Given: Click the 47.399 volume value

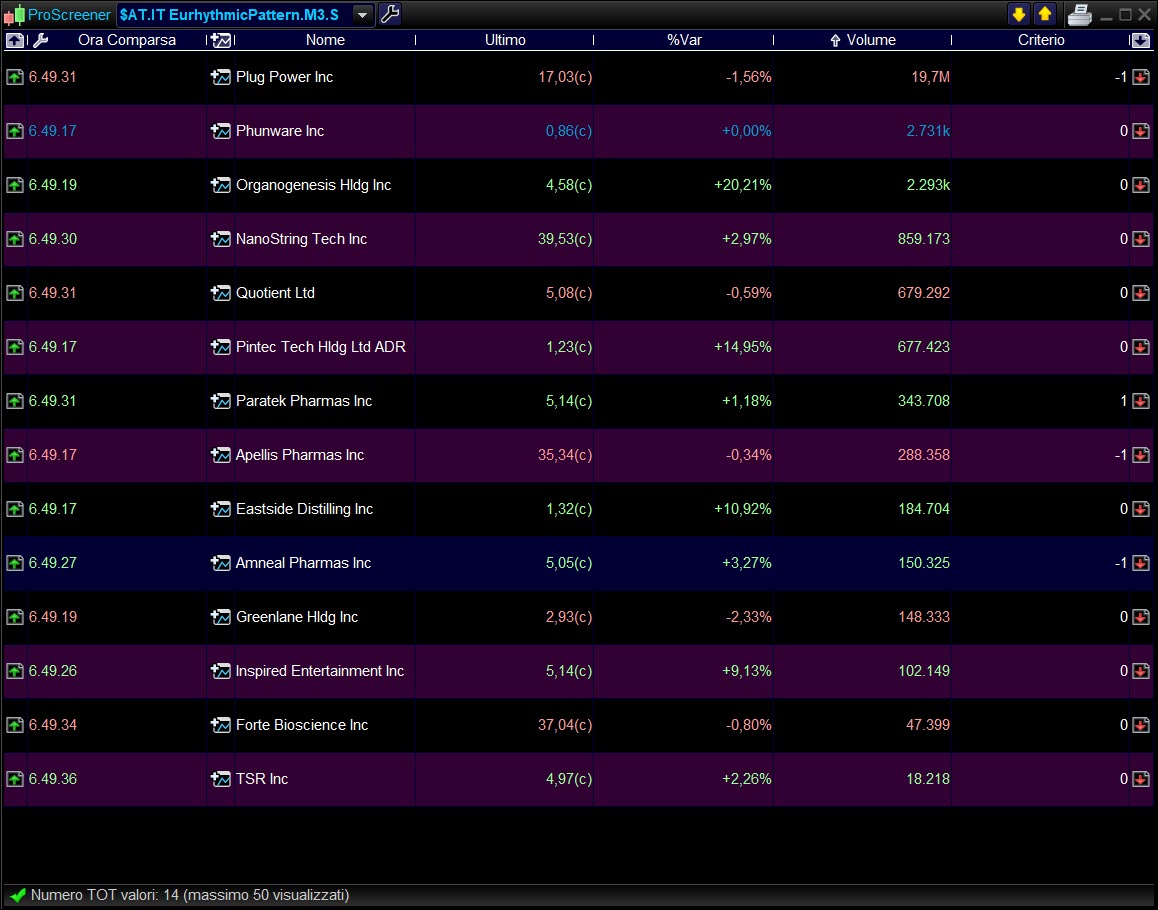Looking at the screenshot, I should point(928,724).
